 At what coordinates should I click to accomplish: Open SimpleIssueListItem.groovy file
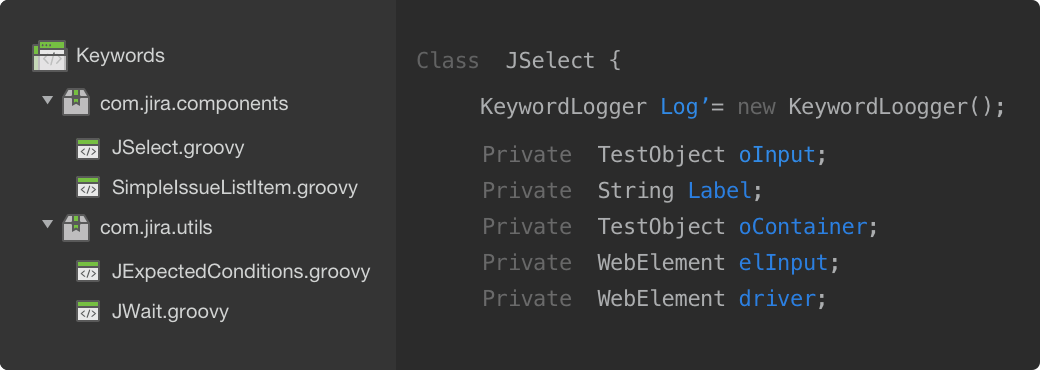[235, 188]
